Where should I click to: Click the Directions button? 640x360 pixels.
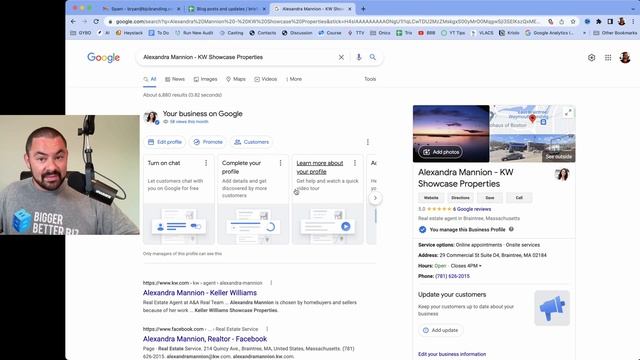coord(460,198)
